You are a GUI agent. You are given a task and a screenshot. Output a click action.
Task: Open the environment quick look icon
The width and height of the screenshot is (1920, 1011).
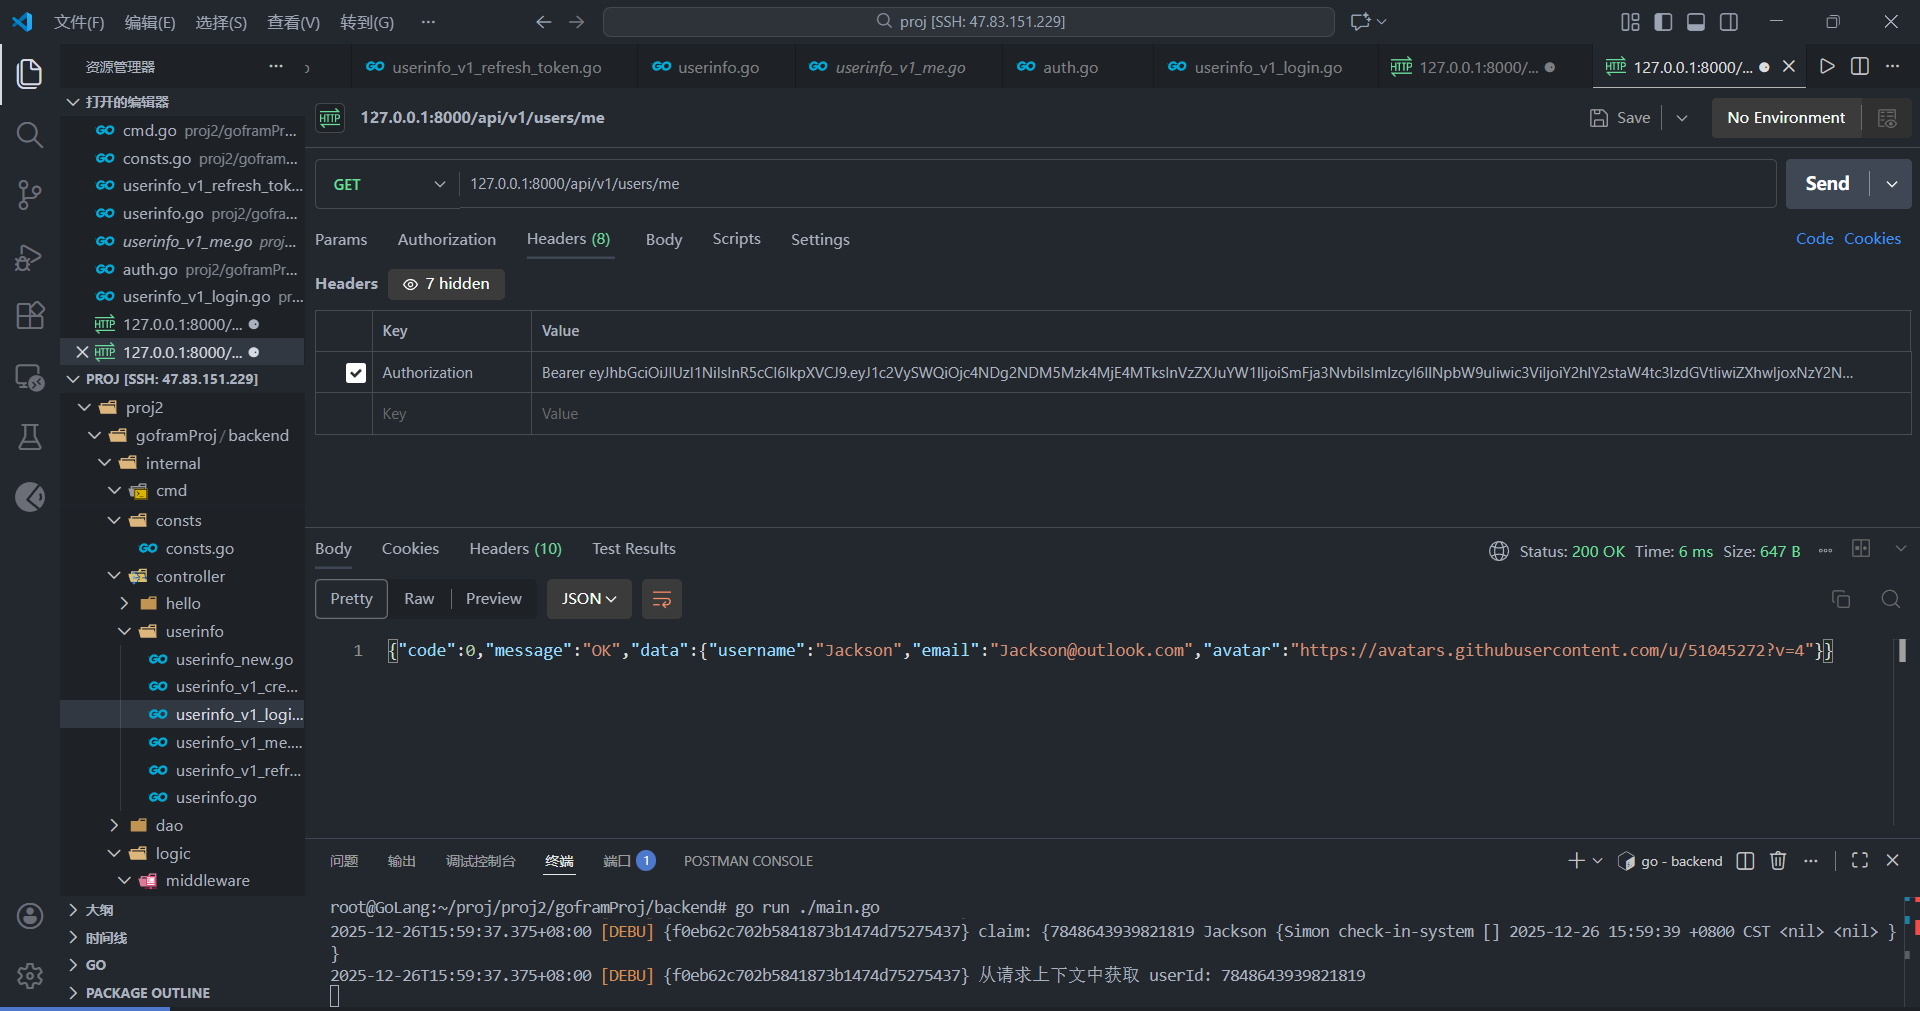click(1887, 118)
